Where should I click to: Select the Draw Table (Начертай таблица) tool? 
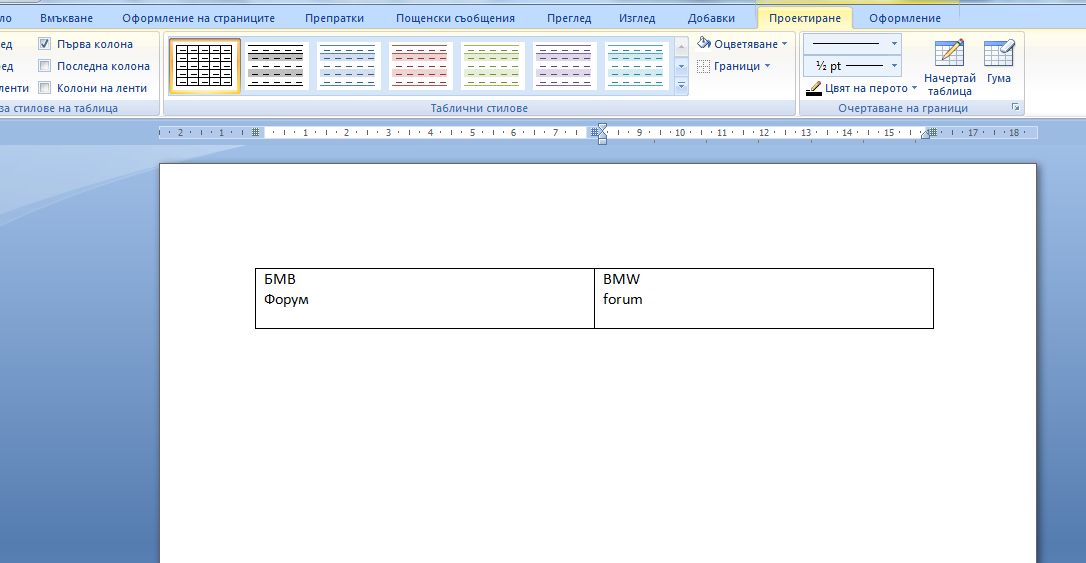[x=949, y=67]
